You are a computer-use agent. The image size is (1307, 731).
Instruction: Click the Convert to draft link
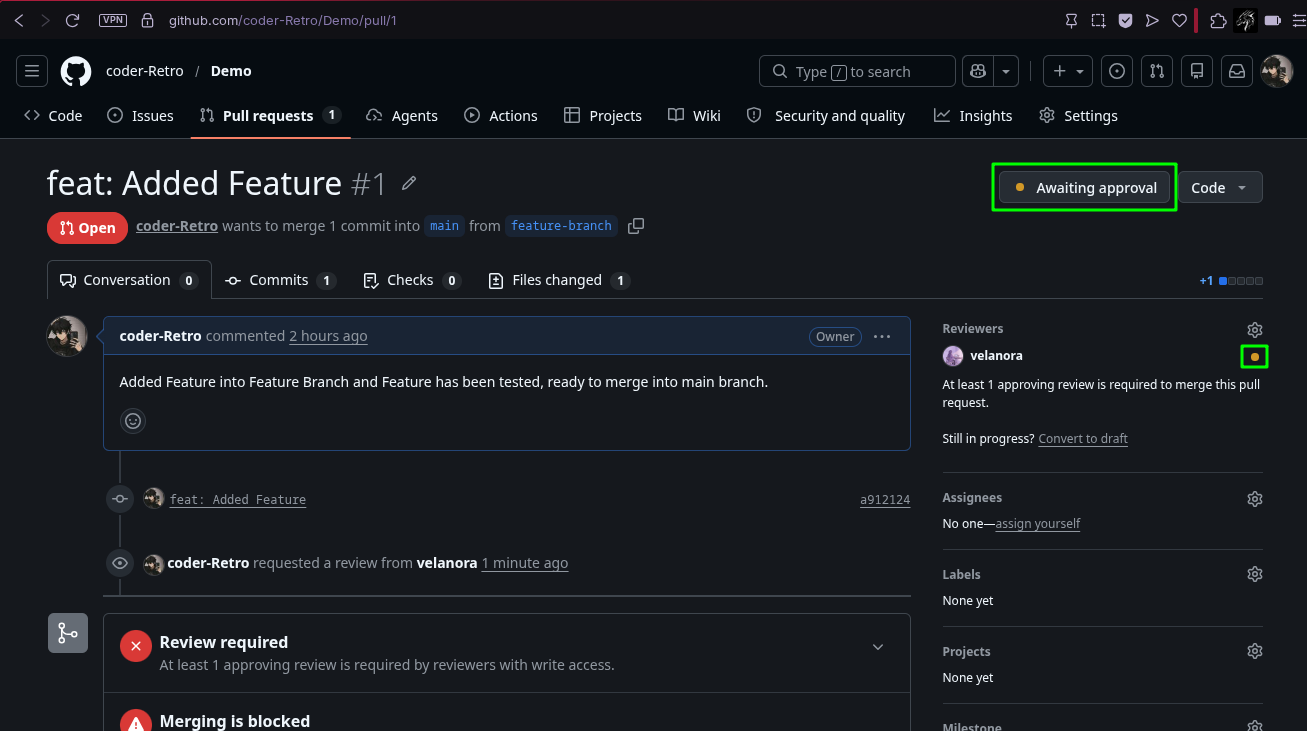click(1083, 439)
